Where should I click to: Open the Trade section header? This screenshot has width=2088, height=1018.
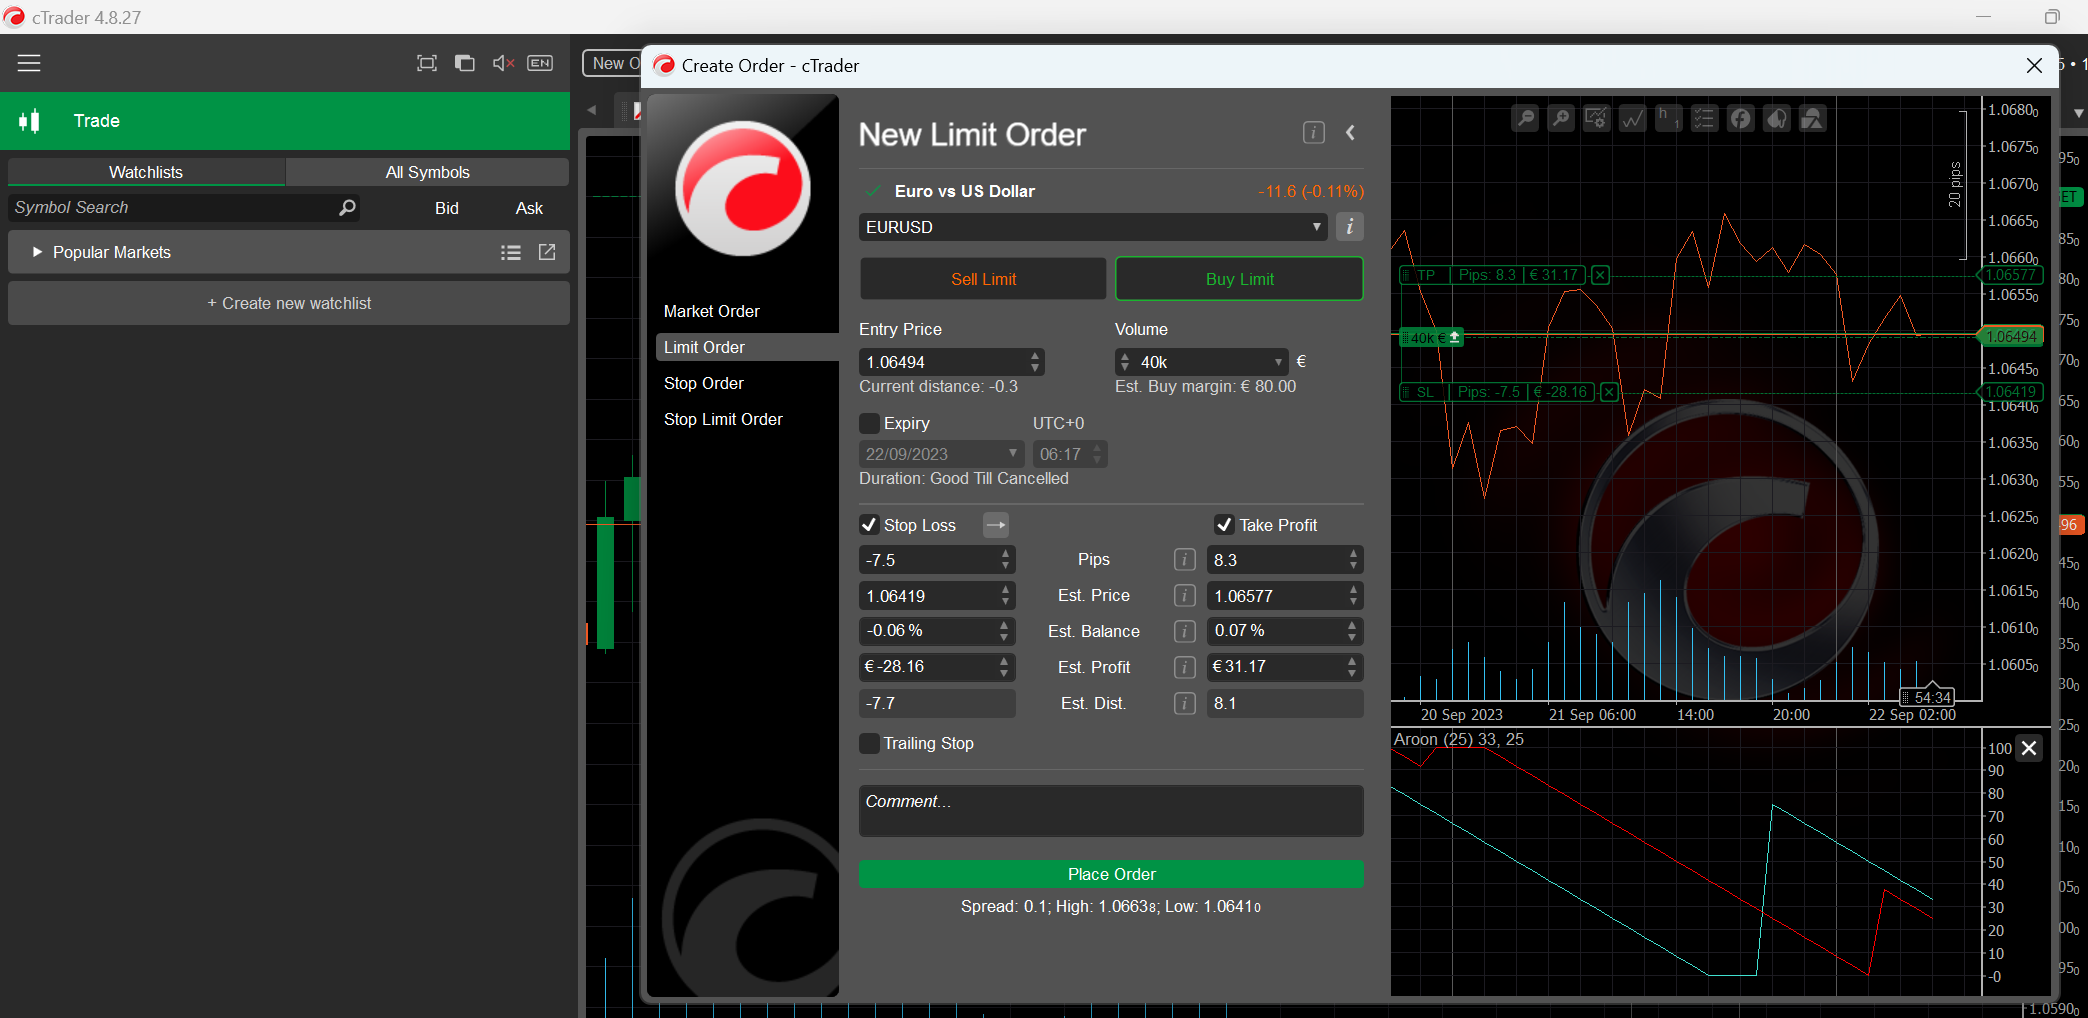coord(285,121)
